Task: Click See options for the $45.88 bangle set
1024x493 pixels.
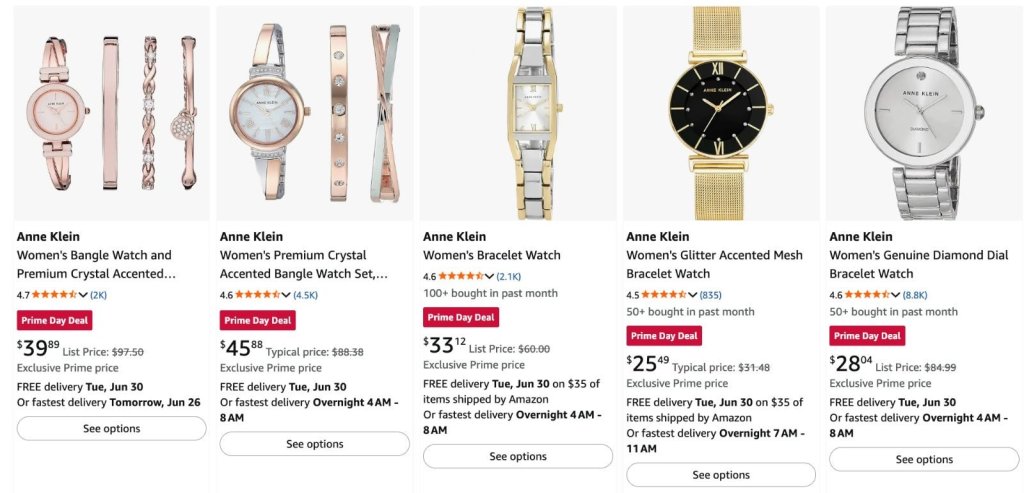Action: pyautogui.click(x=315, y=444)
